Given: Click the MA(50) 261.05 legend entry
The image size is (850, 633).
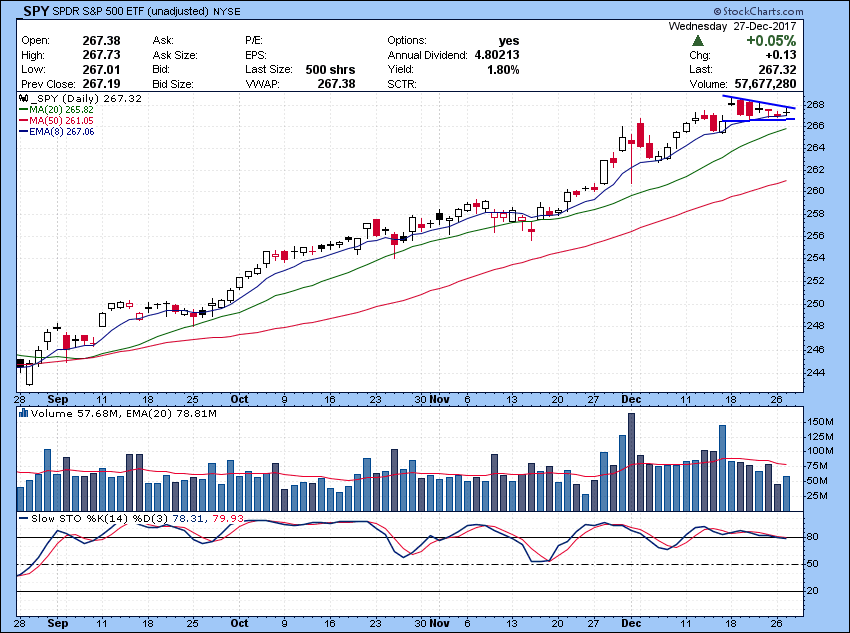Looking at the screenshot, I should pos(61,120).
